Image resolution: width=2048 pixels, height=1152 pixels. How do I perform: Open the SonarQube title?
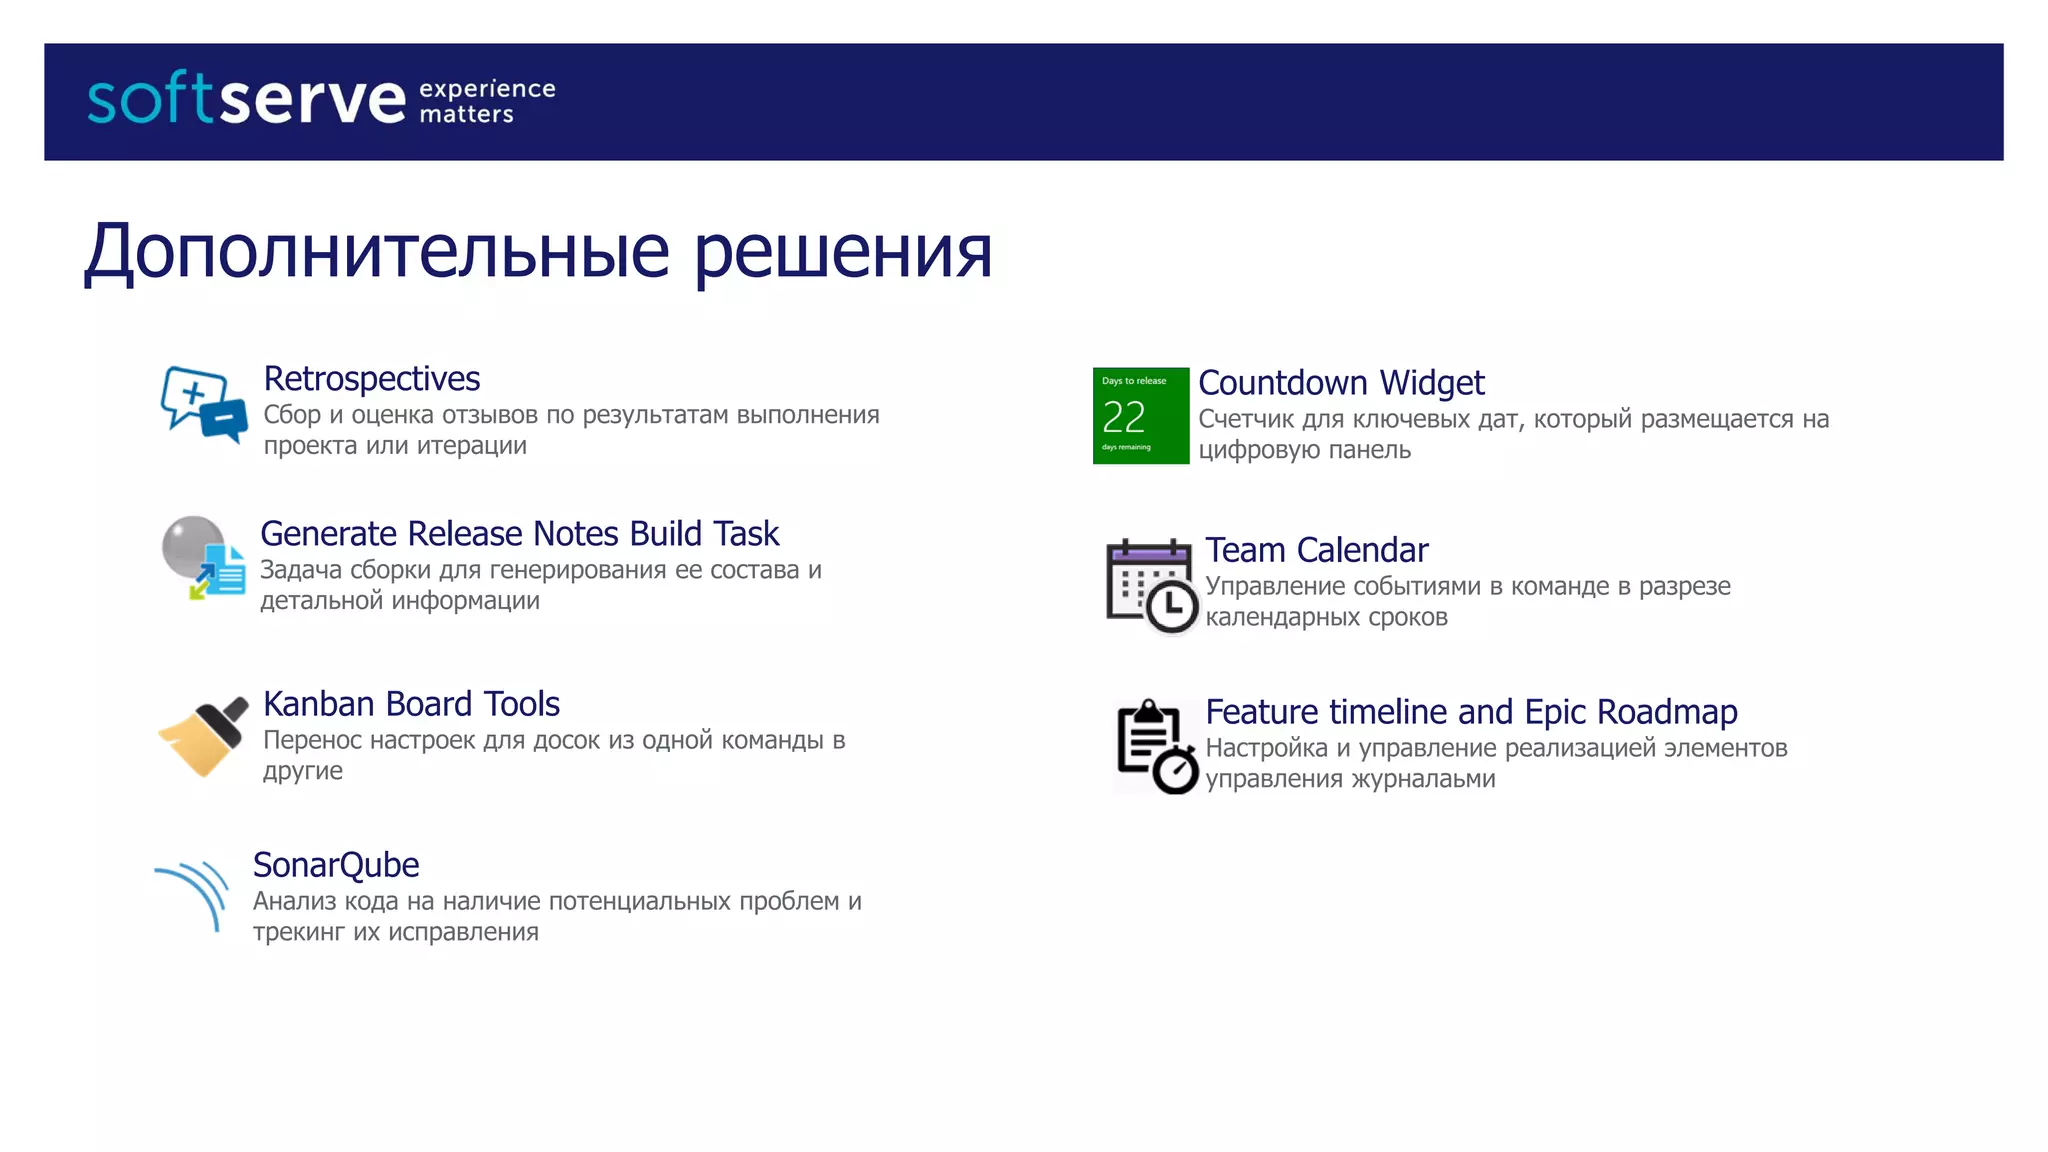(336, 865)
